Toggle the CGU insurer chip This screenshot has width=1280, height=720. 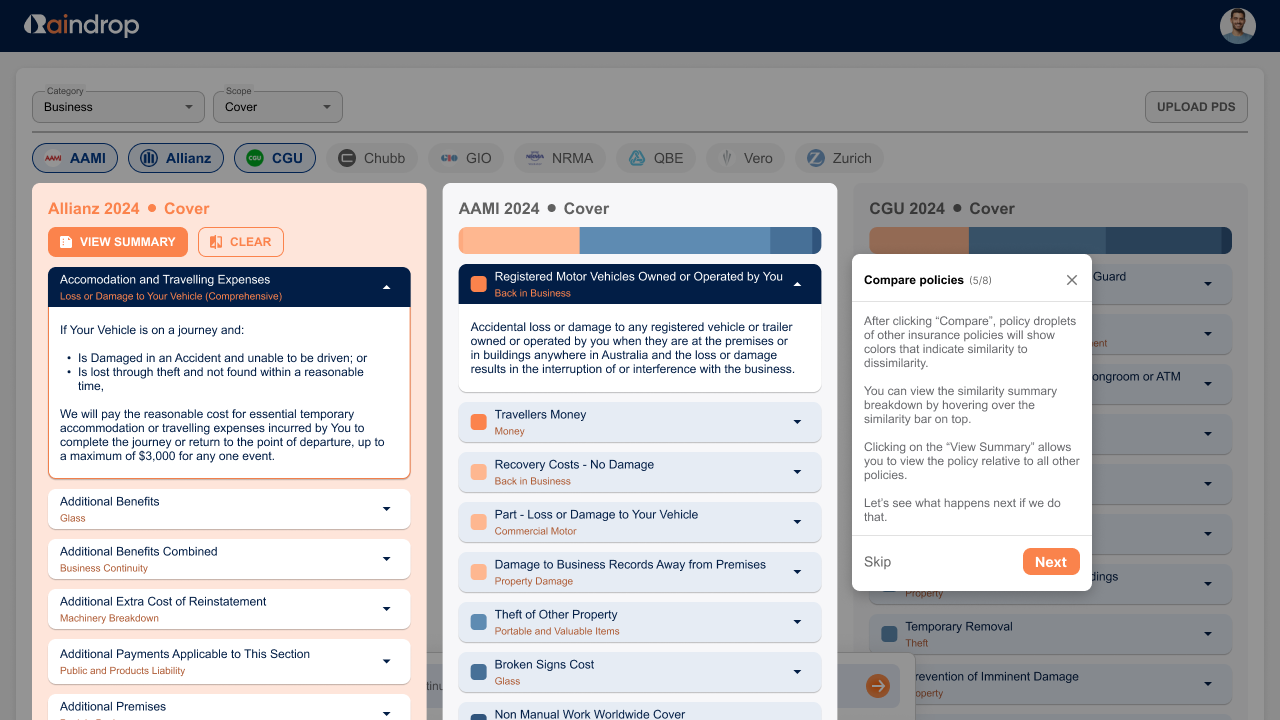[x=275, y=158]
